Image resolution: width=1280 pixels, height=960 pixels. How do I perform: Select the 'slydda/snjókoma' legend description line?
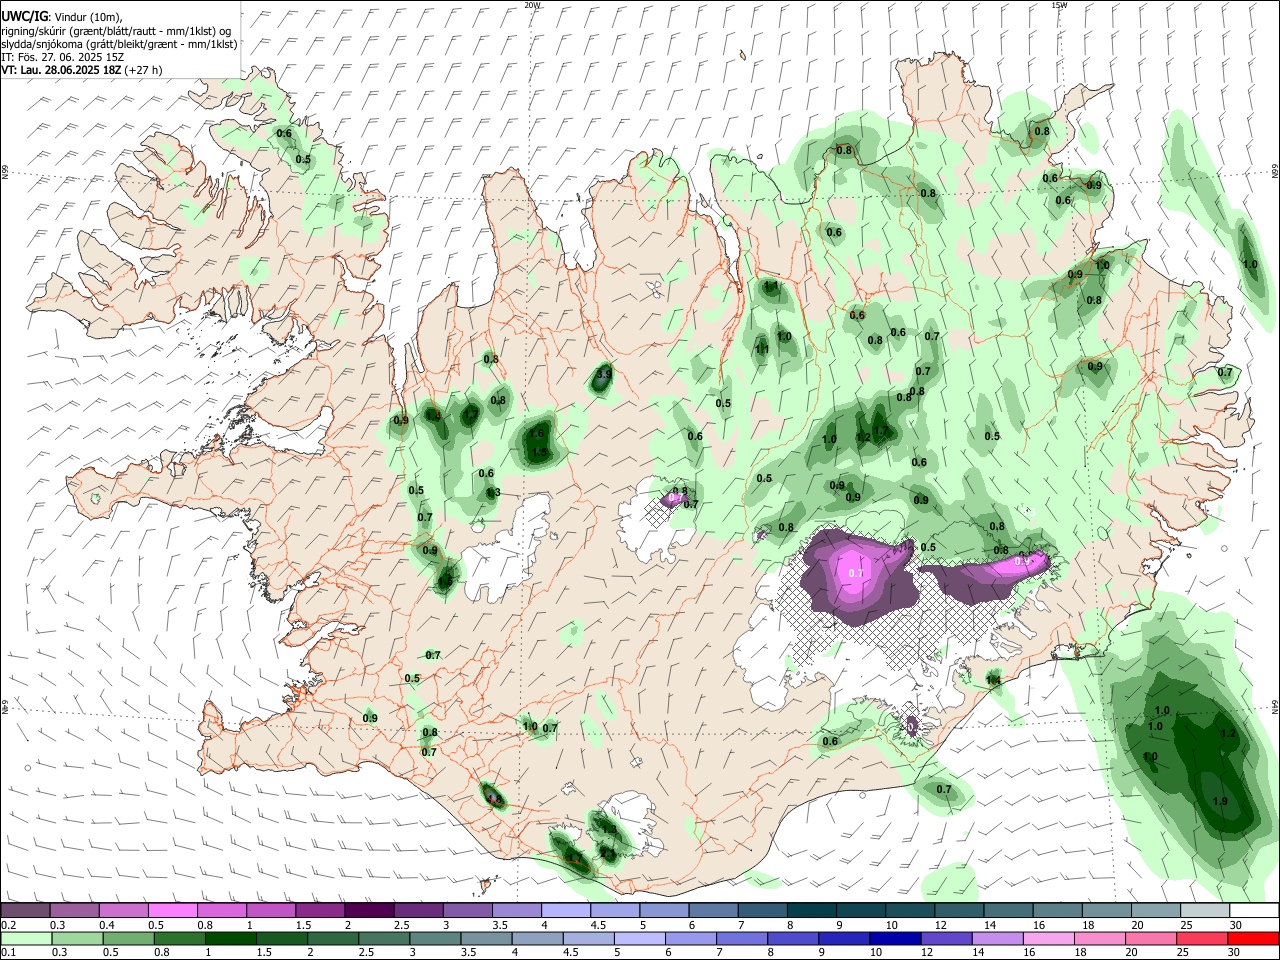tap(119, 44)
